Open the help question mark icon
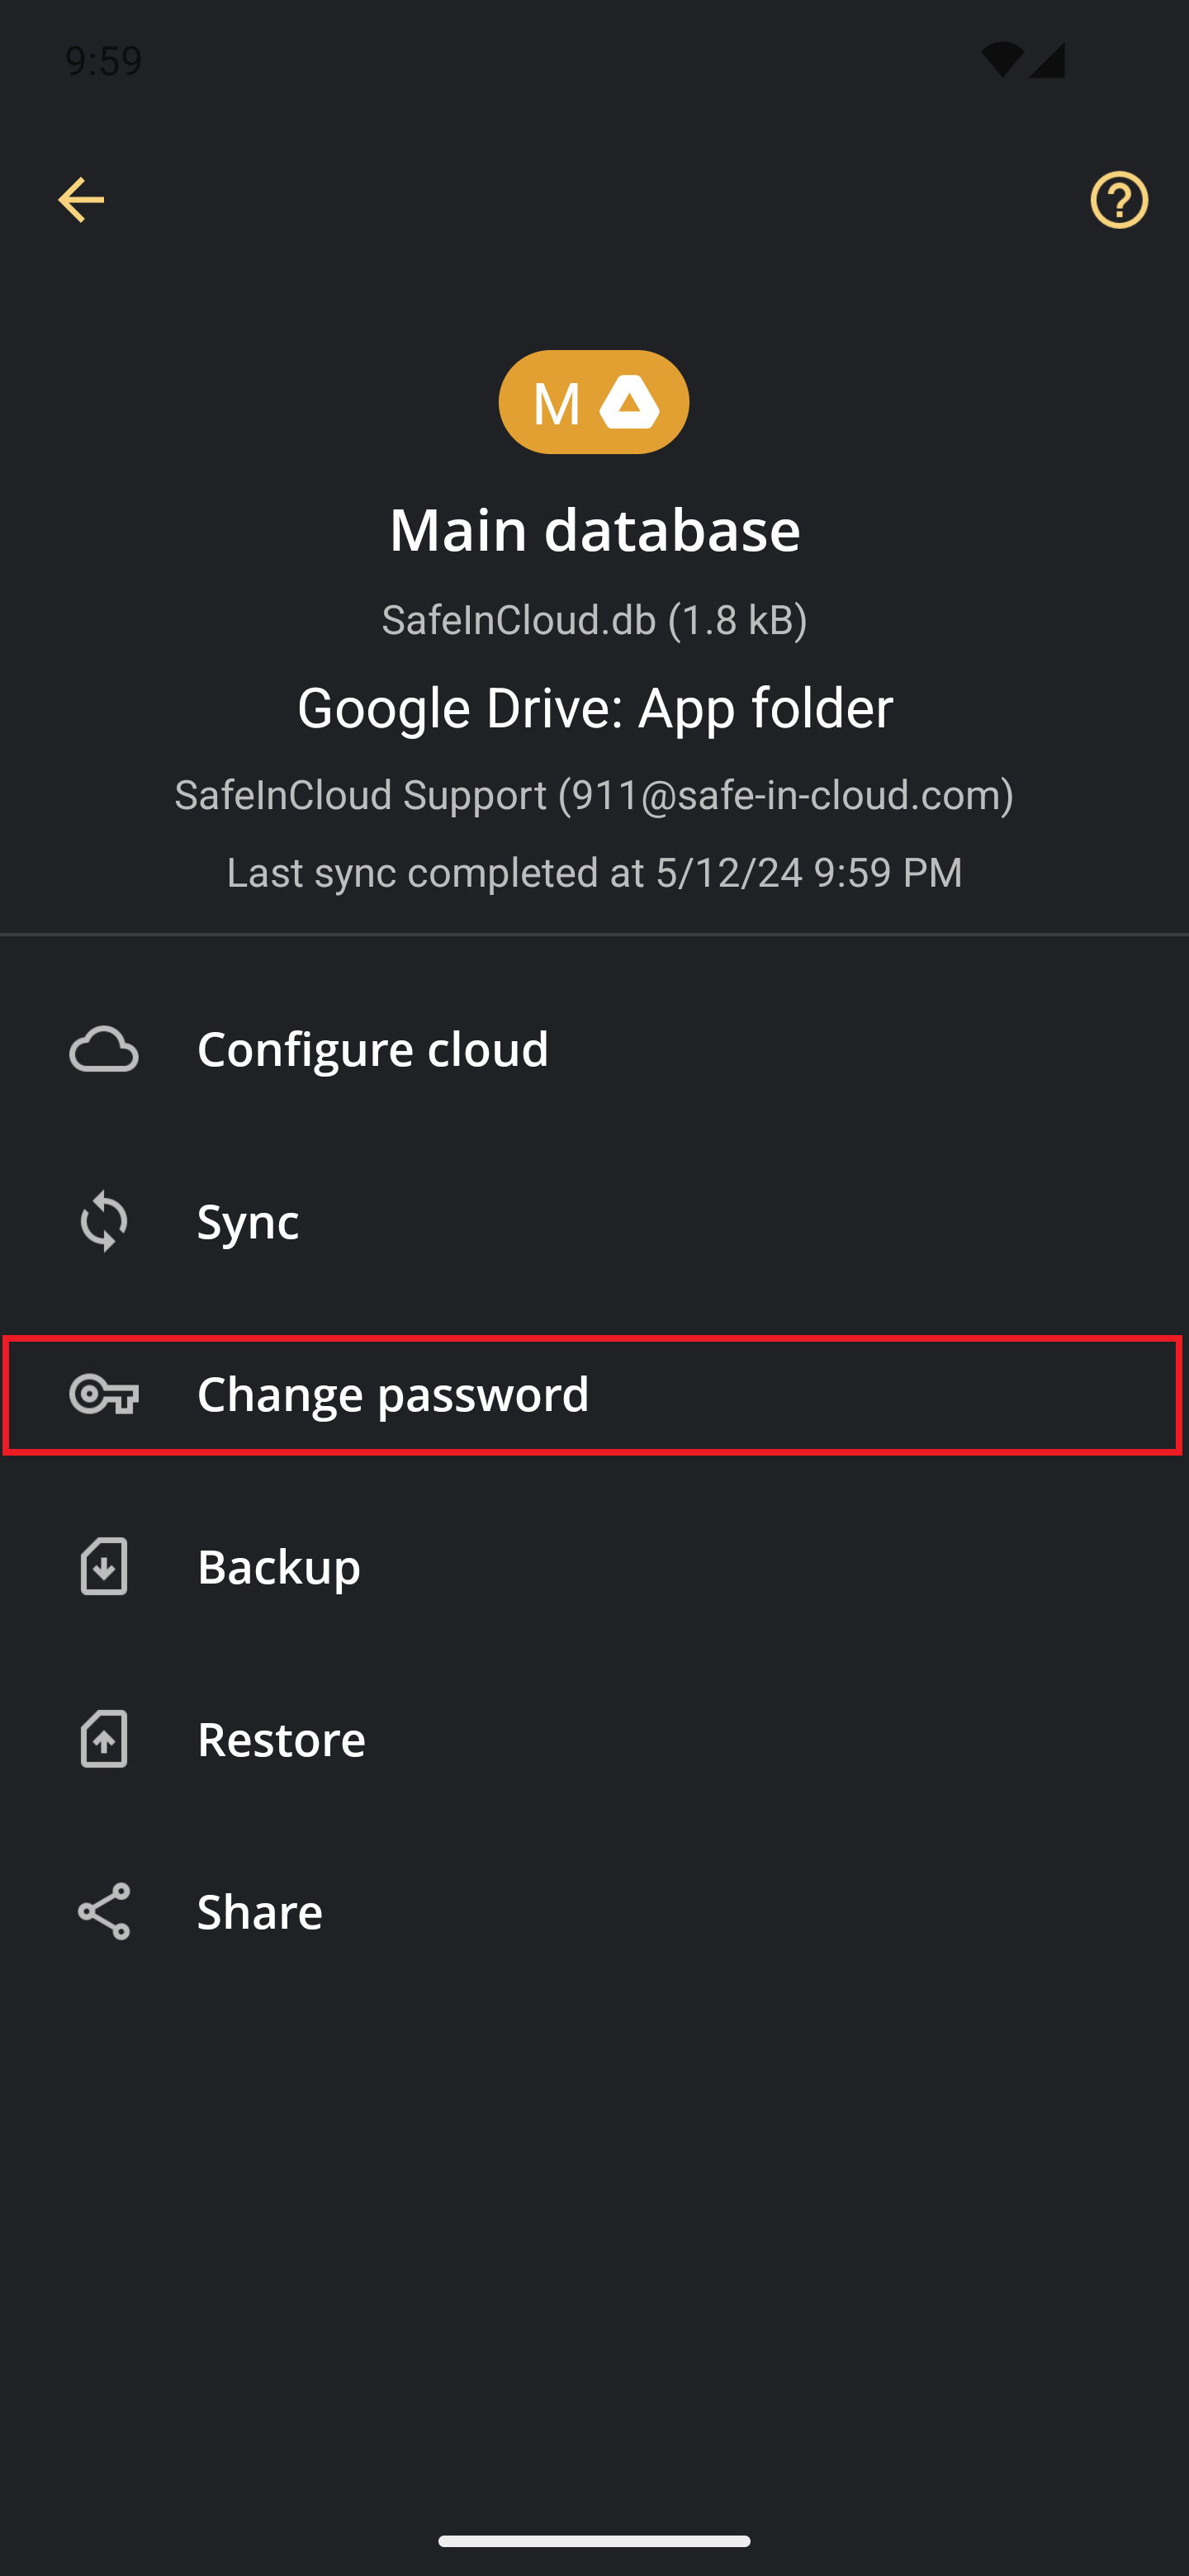The height and width of the screenshot is (2576, 1189). [x=1118, y=200]
